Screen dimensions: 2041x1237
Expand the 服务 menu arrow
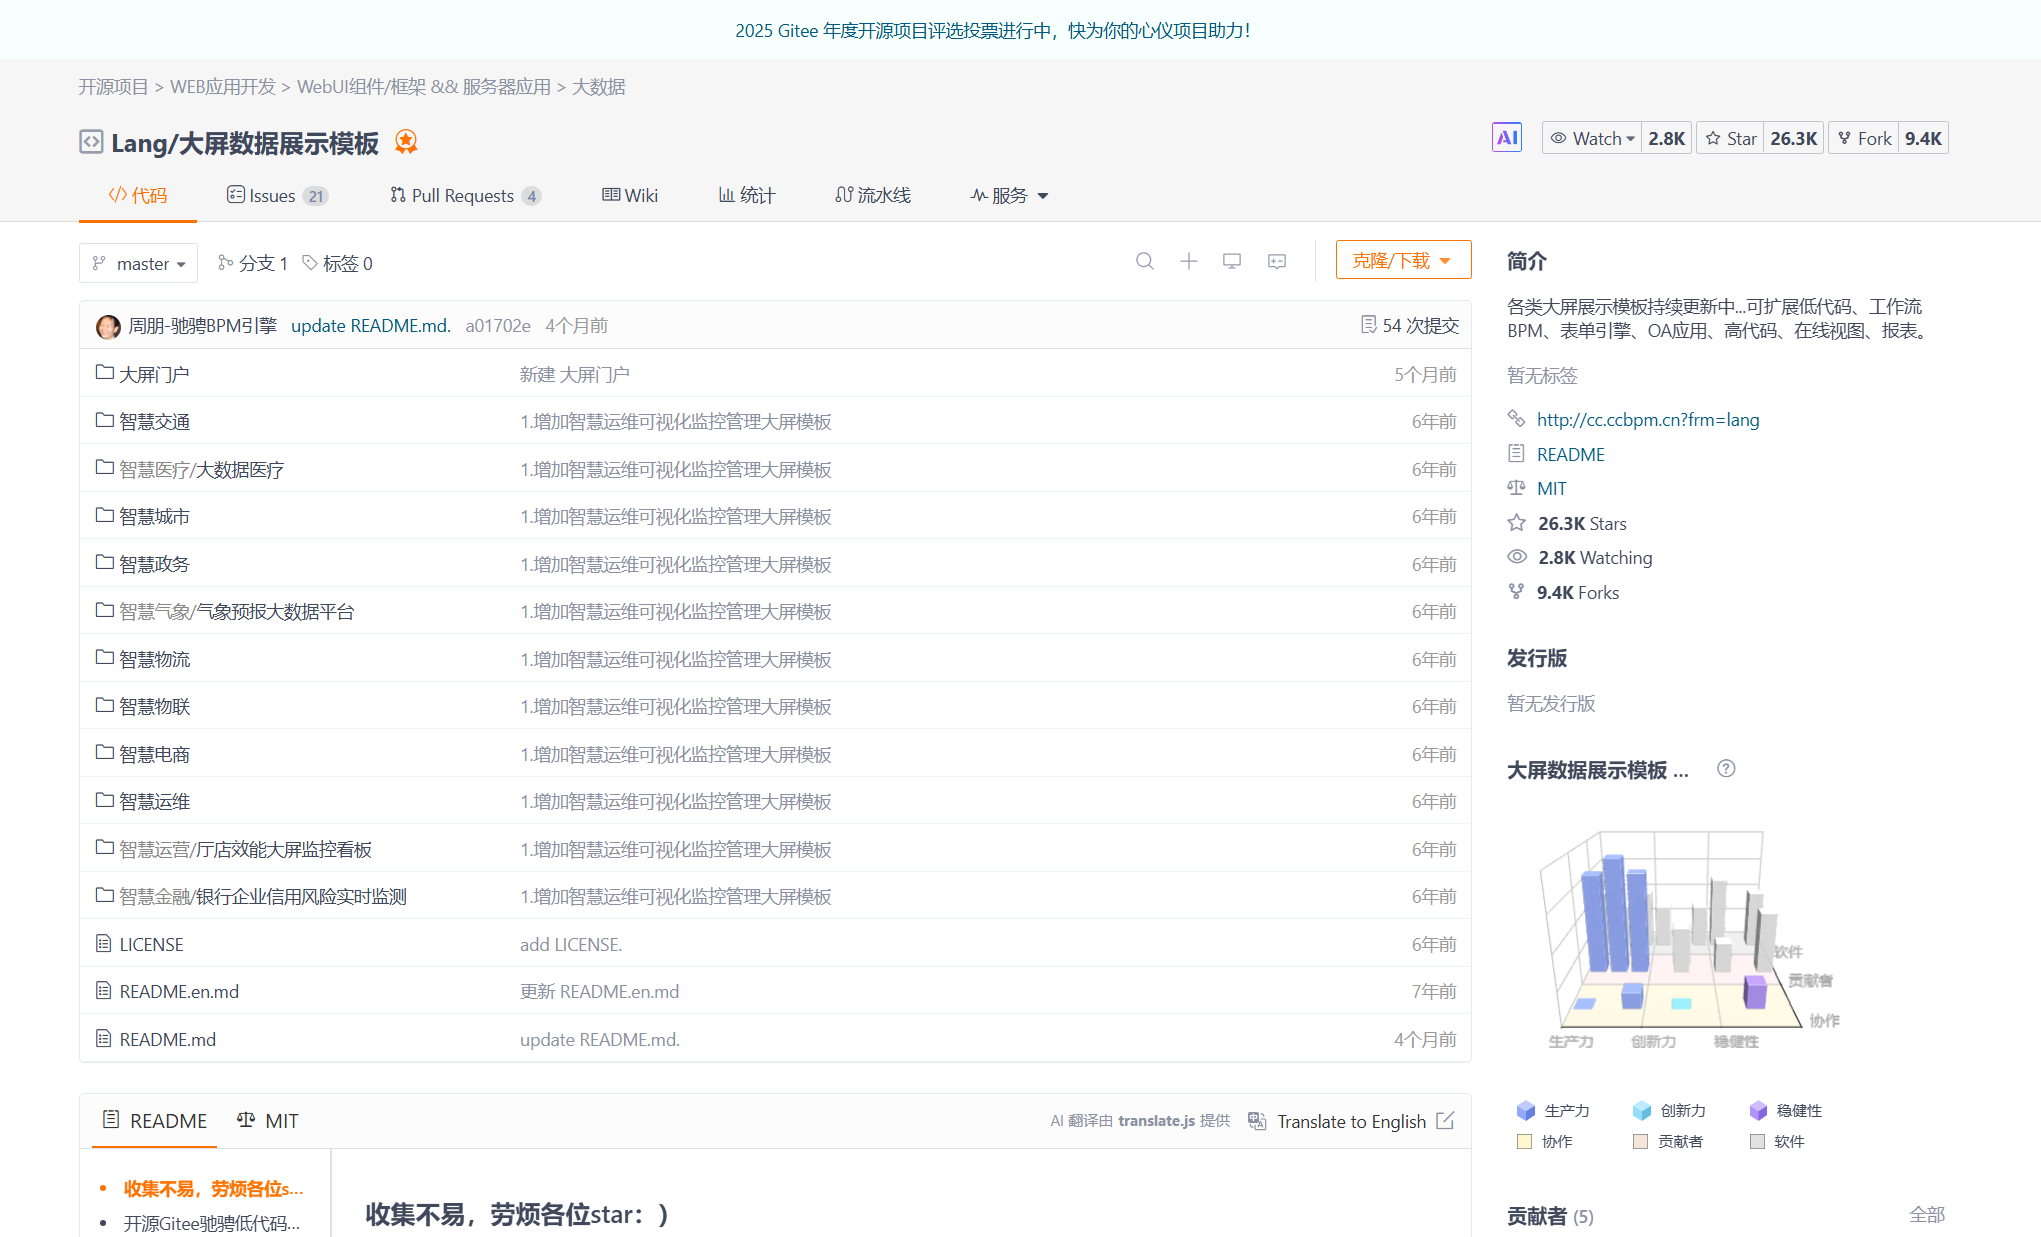tap(1043, 196)
